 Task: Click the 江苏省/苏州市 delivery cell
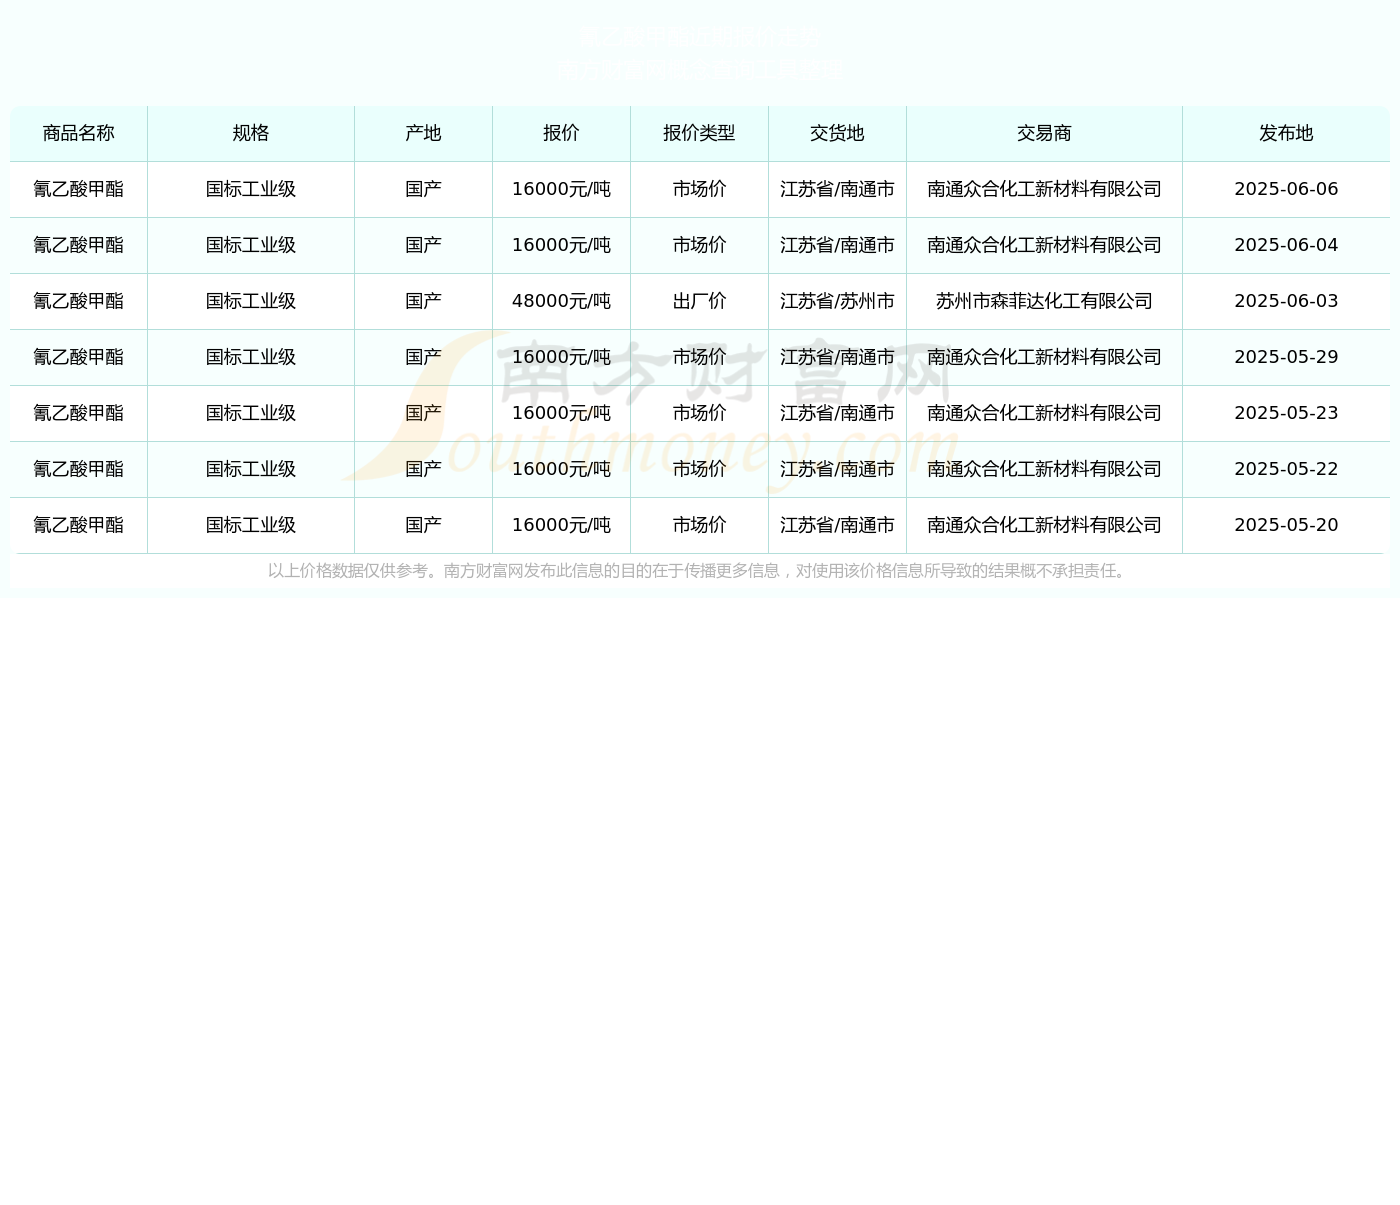[837, 301]
